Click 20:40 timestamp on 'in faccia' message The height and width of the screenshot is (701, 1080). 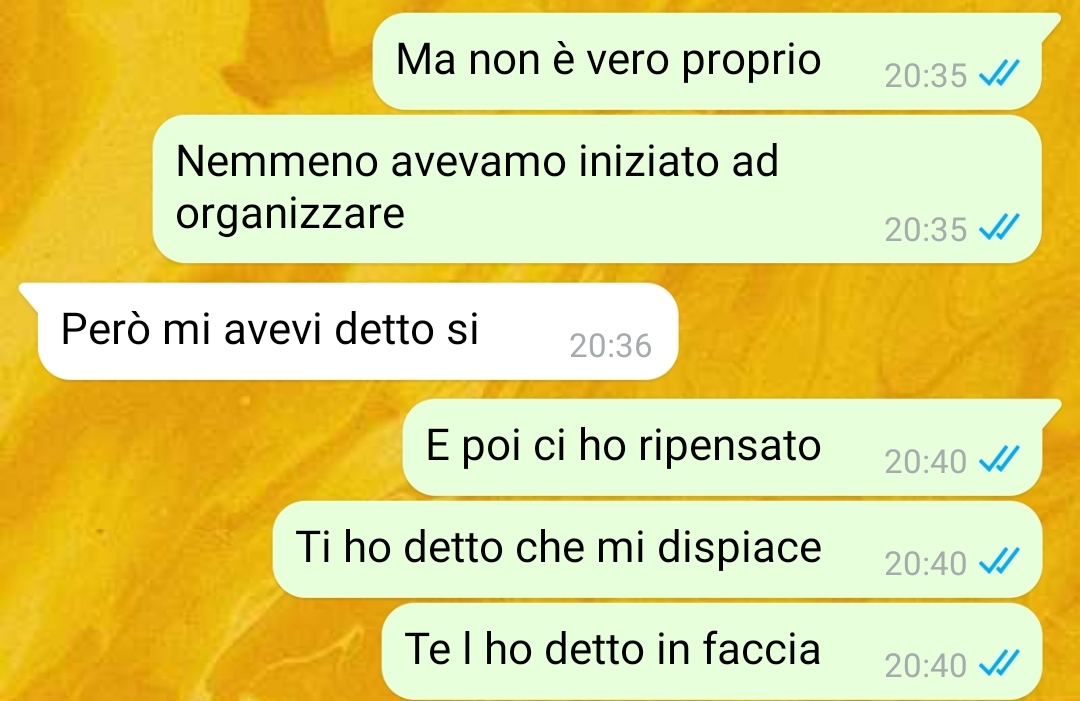click(x=926, y=665)
